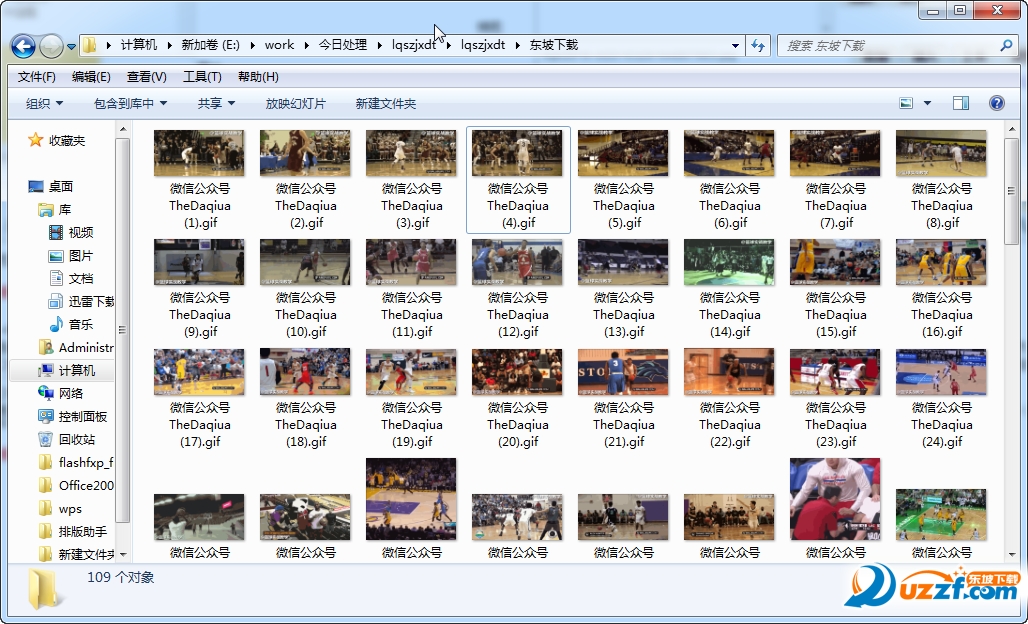Open the 查看(V) menu
The image size is (1028, 624).
point(147,77)
